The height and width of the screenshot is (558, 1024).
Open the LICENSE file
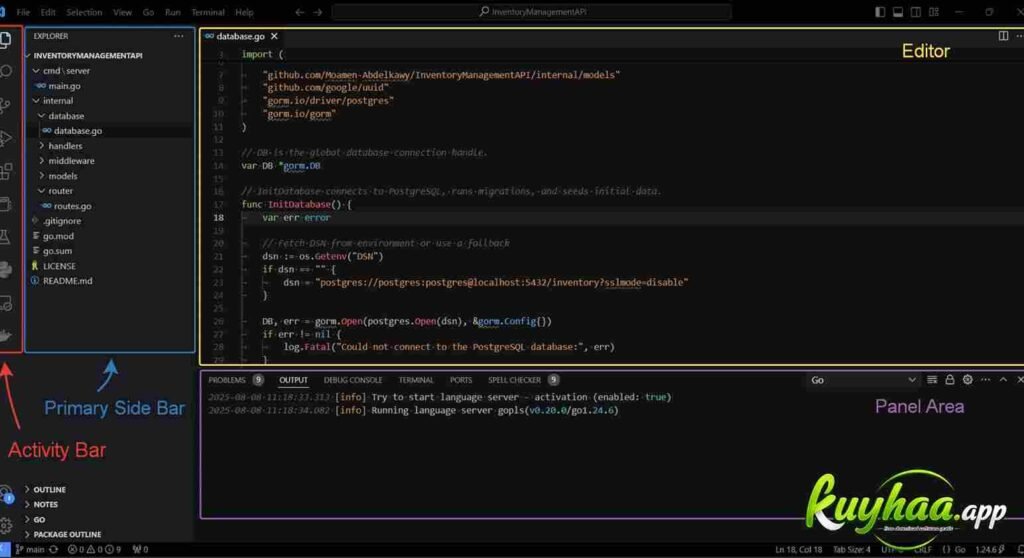click(59, 266)
